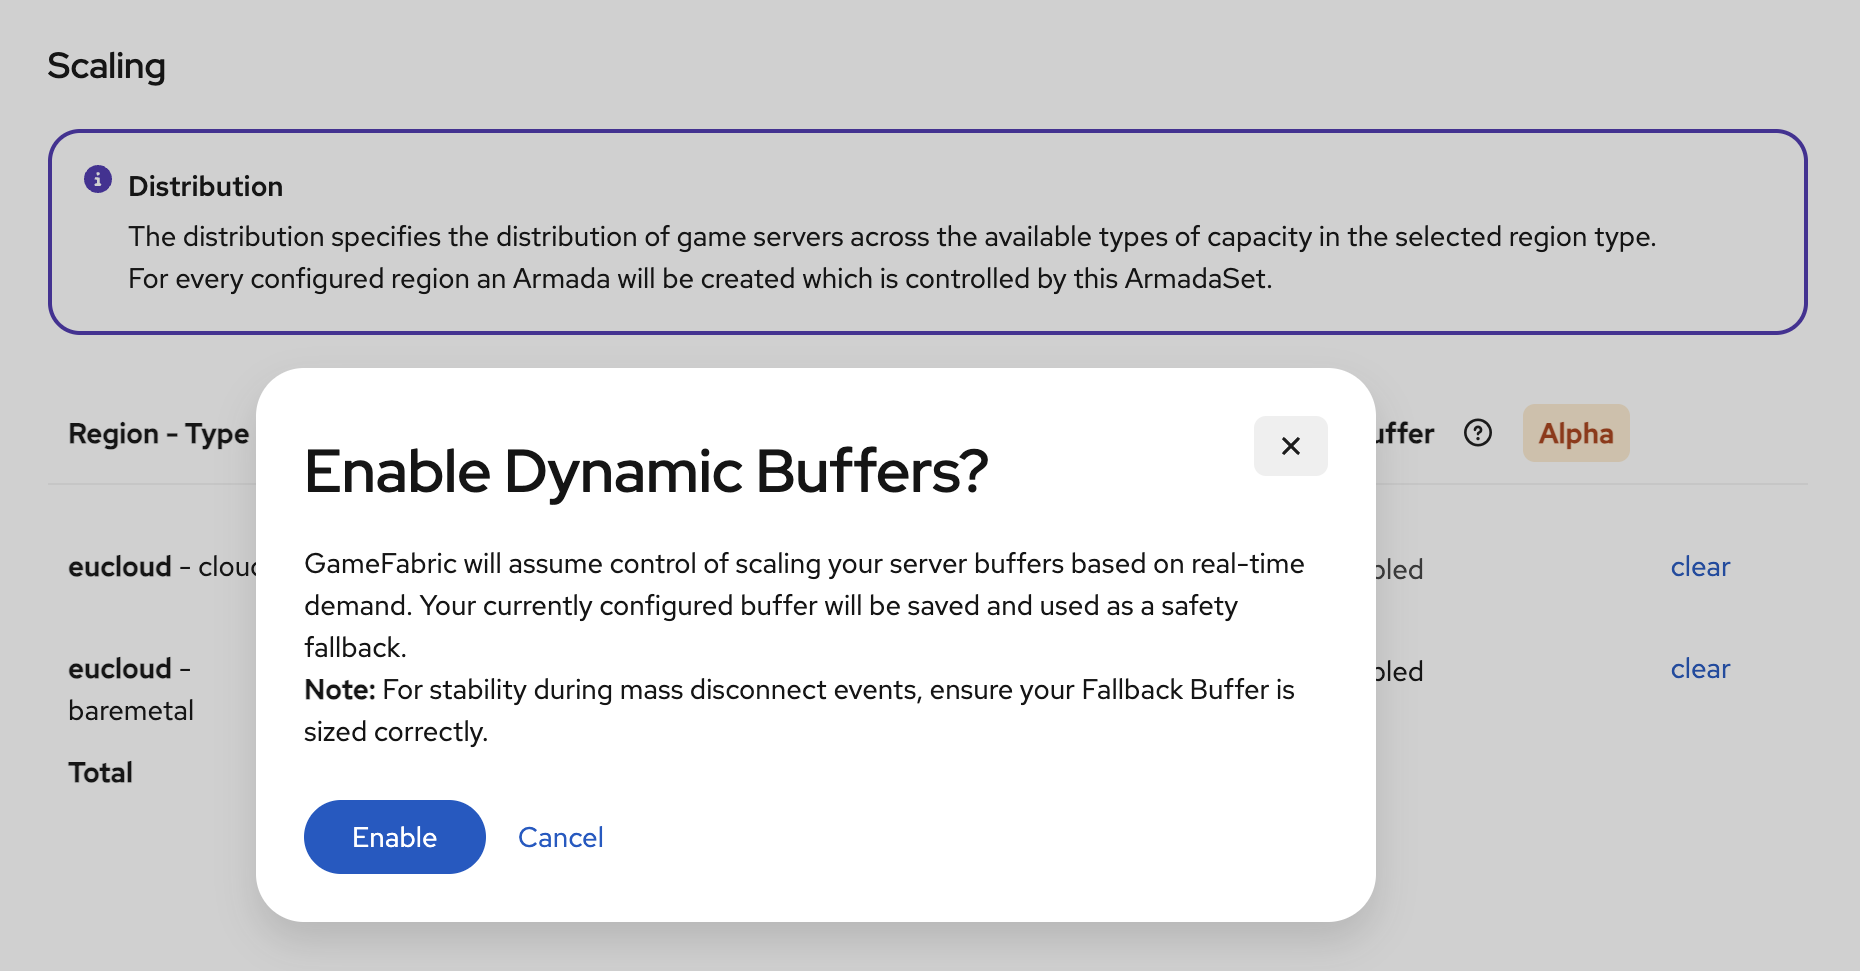The image size is (1860, 971).
Task: Click the Total row label
Action: (100, 772)
